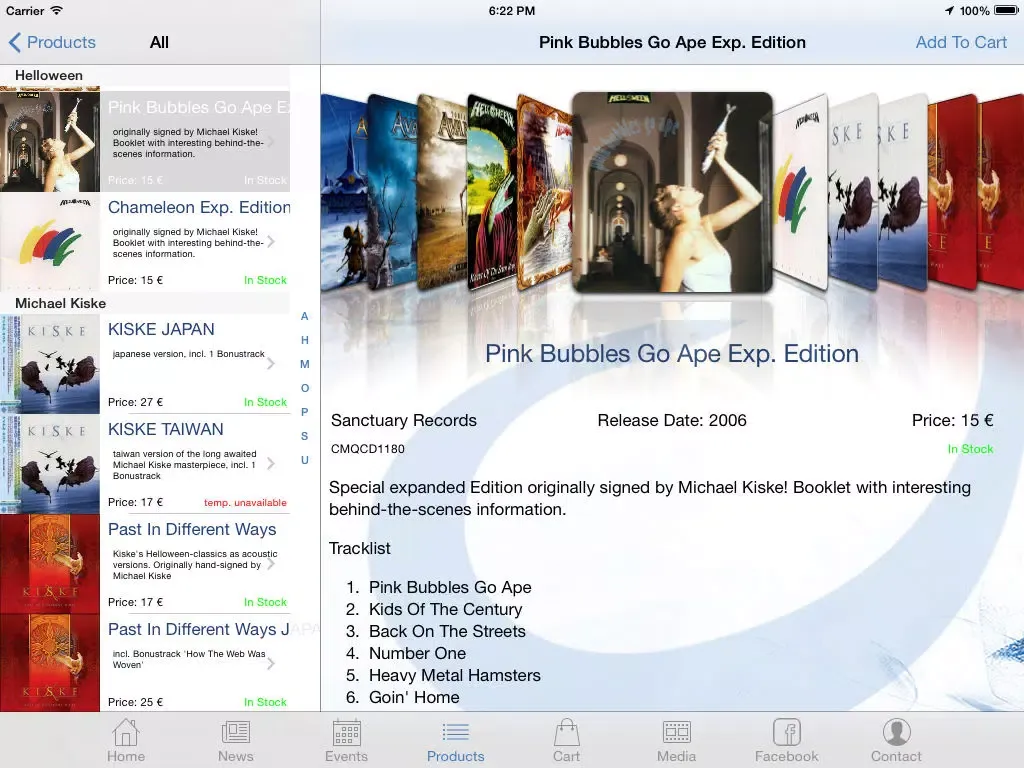Click Wi-Fi icon in status bar
The image size is (1024, 768).
click(56, 10)
